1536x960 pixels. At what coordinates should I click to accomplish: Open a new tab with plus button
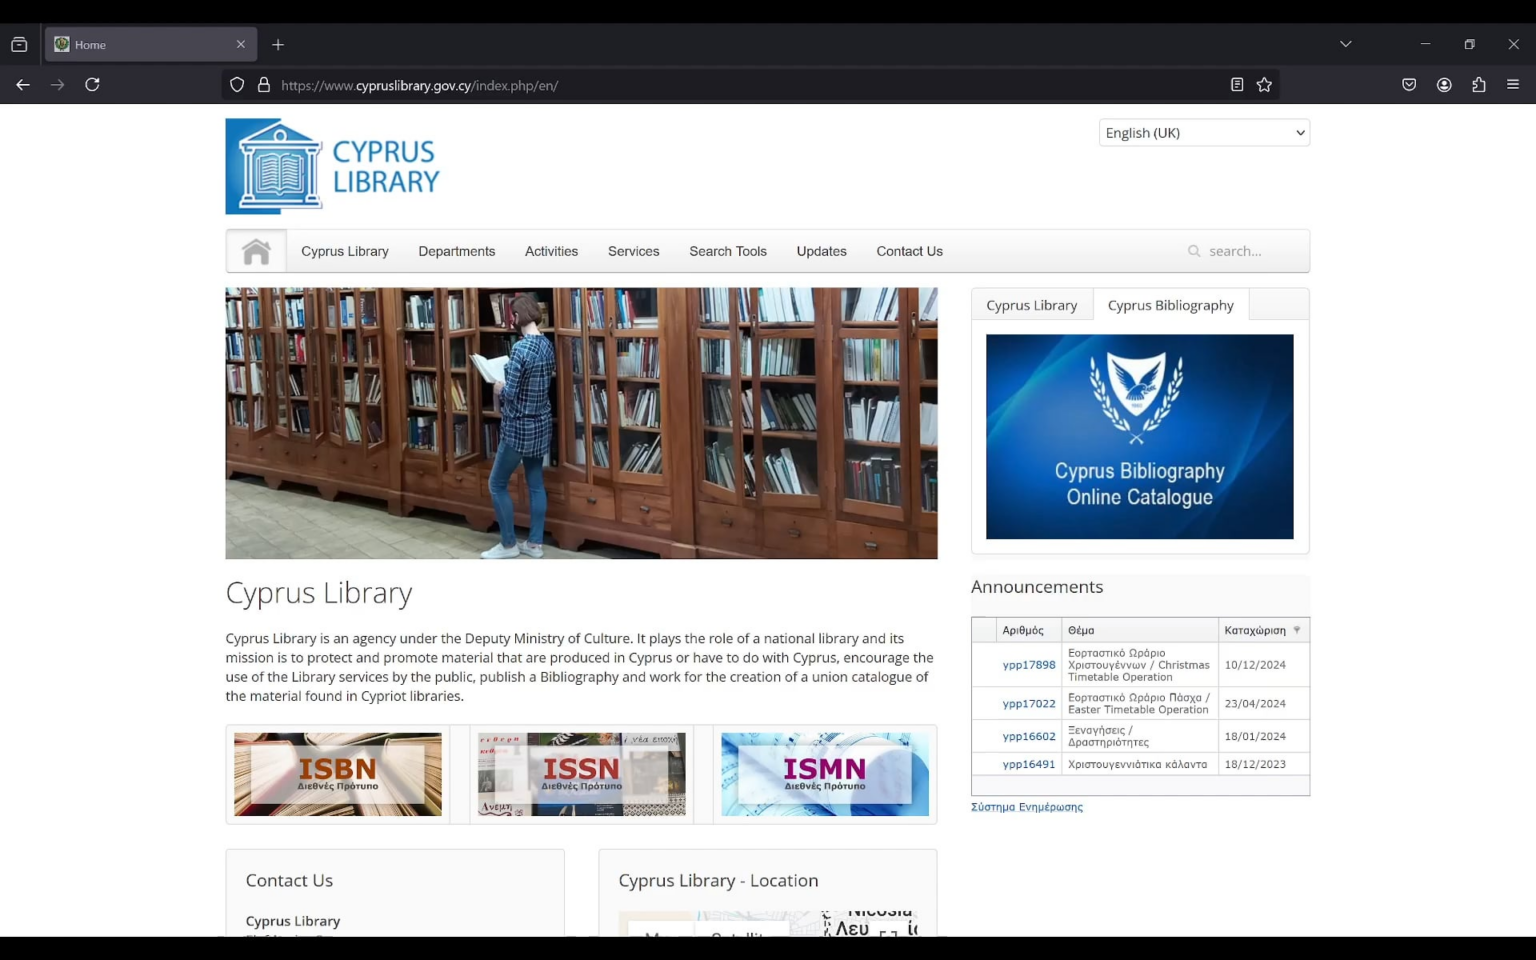(278, 45)
